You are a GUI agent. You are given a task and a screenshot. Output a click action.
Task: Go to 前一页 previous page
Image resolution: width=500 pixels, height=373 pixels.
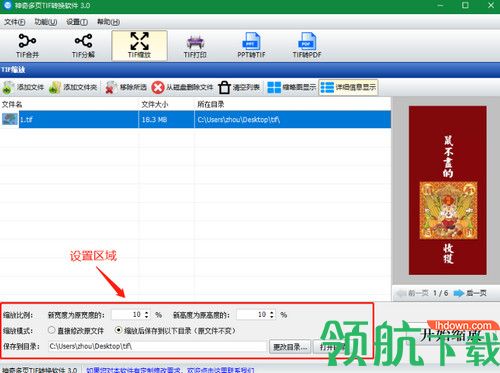click(412, 293)
